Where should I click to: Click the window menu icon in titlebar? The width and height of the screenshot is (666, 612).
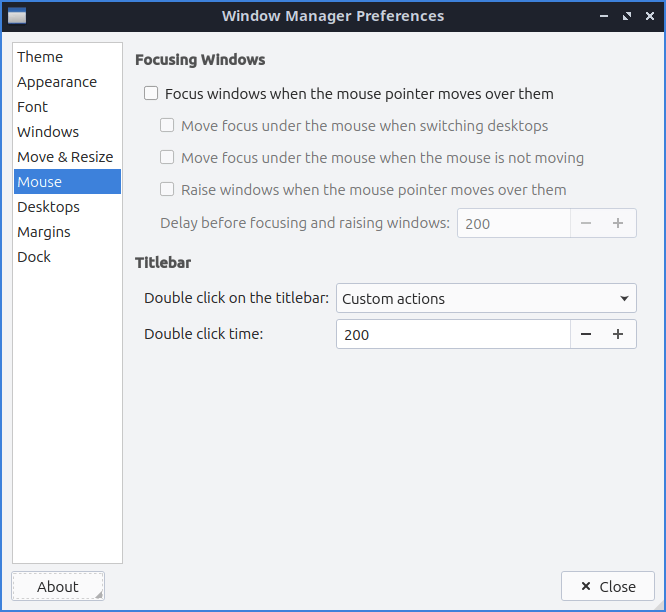[x=17, y=16]
